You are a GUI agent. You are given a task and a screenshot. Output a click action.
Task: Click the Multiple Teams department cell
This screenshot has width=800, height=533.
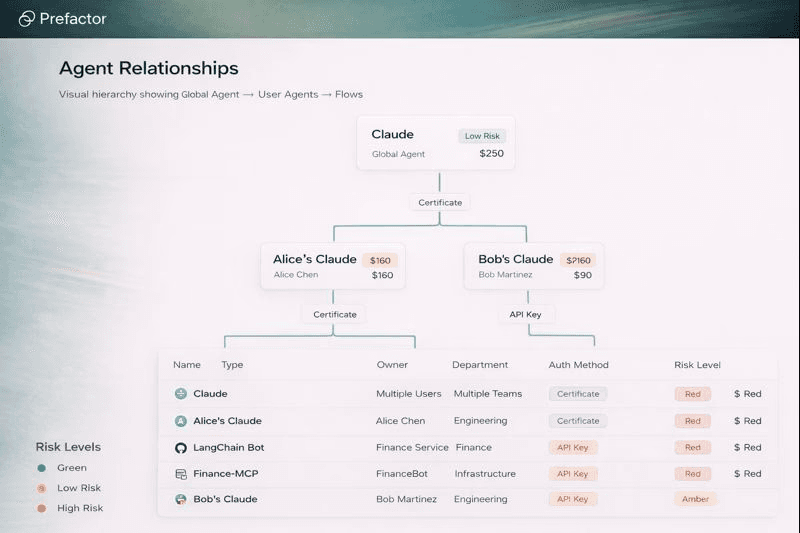(488, 394)
